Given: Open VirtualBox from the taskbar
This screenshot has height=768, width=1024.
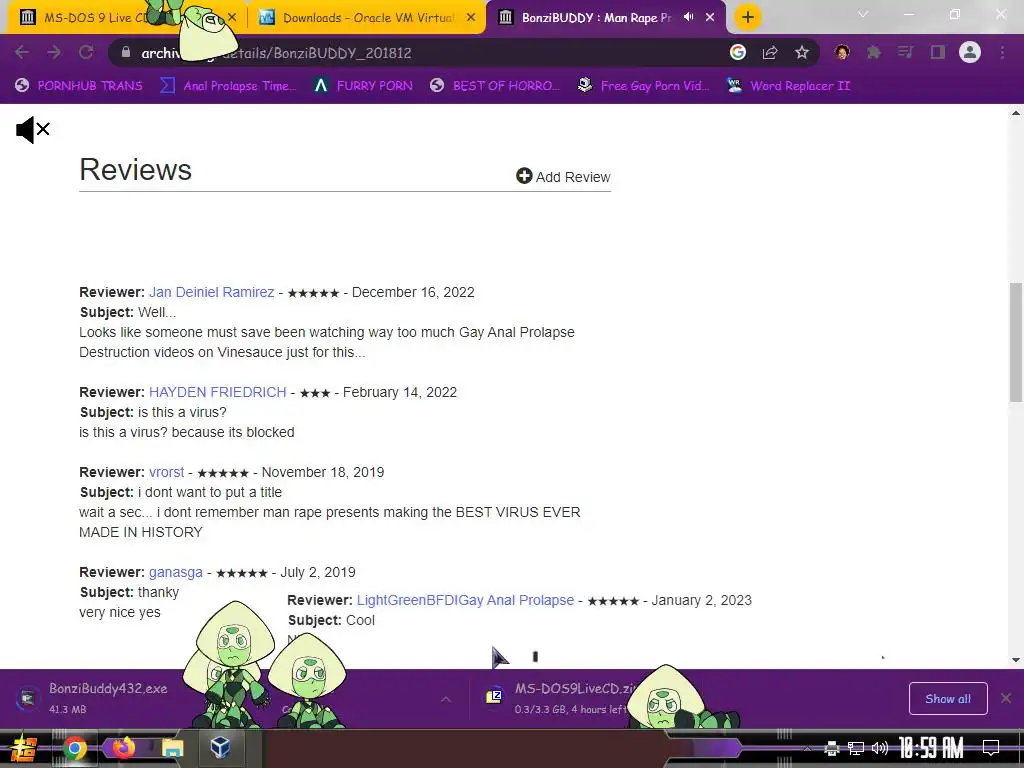Looking at the screenshot, I should coord(220,747).
